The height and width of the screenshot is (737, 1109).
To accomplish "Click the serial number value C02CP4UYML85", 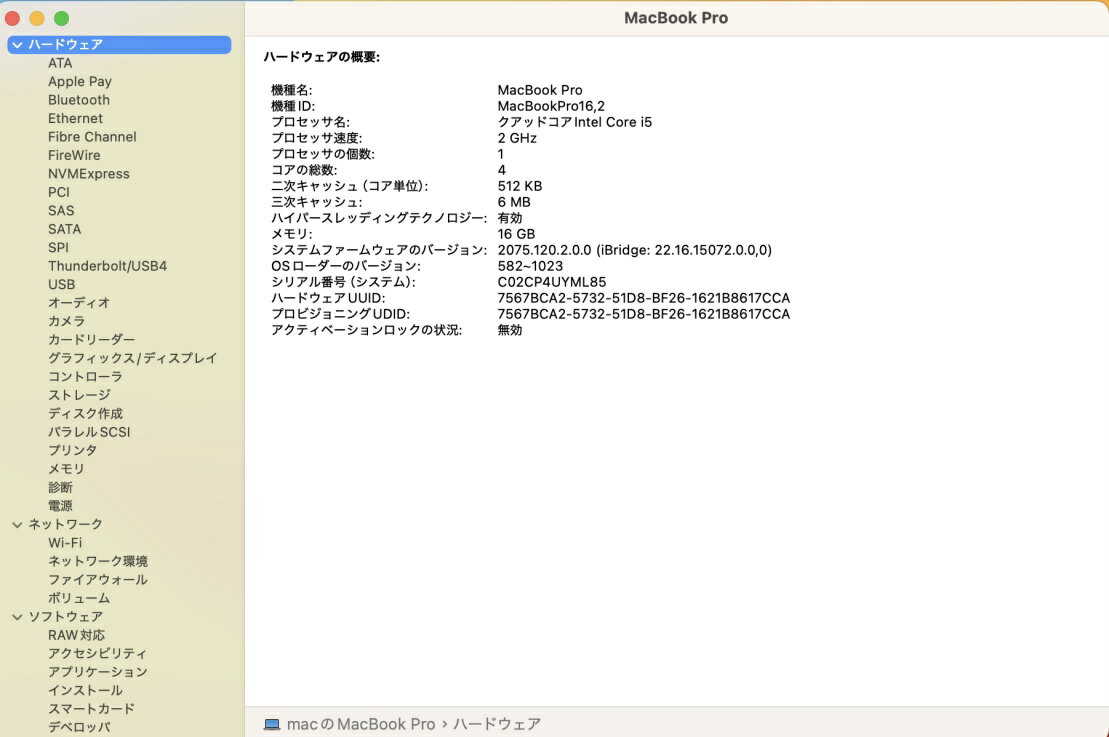I will pos(551,282).
